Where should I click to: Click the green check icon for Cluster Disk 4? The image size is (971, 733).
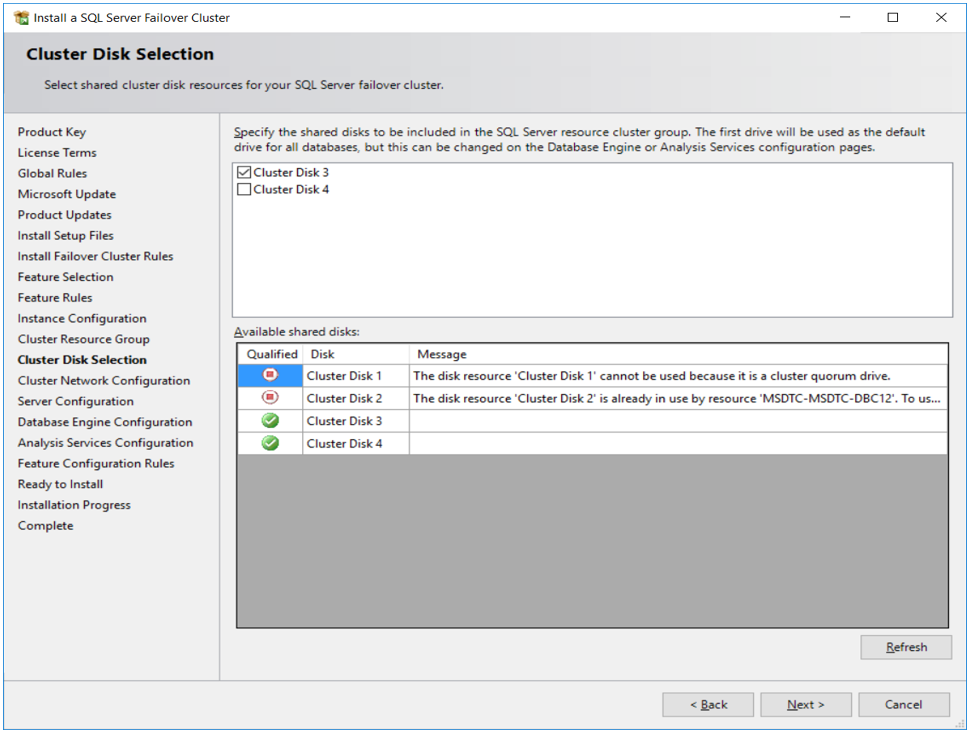(270, 443)
